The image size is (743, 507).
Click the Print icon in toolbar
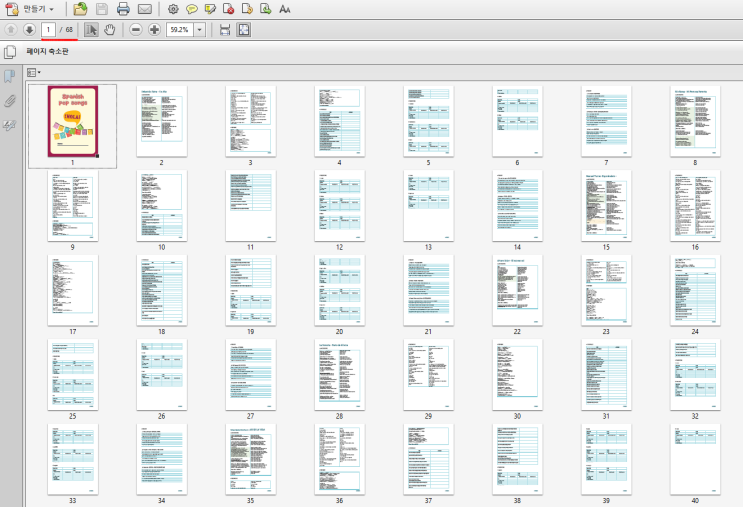(x=123, y=9)
